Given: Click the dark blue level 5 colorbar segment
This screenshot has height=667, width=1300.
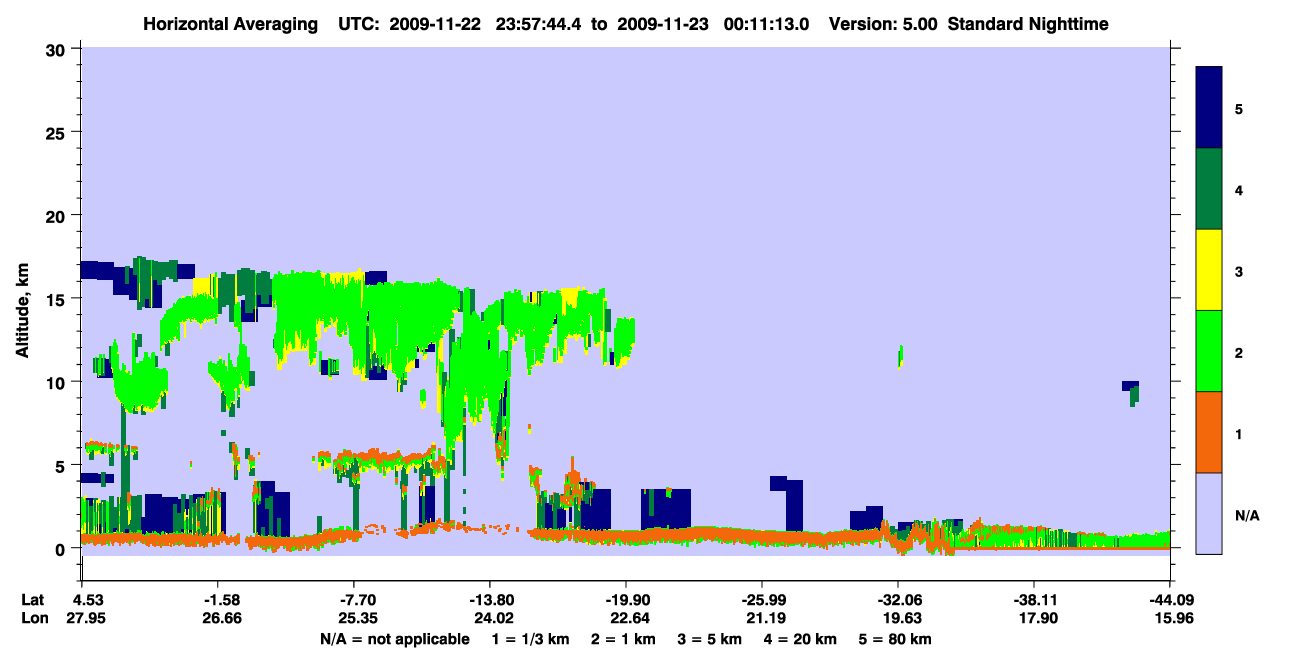Looking at the screenshot, I should coord(1209,108).
